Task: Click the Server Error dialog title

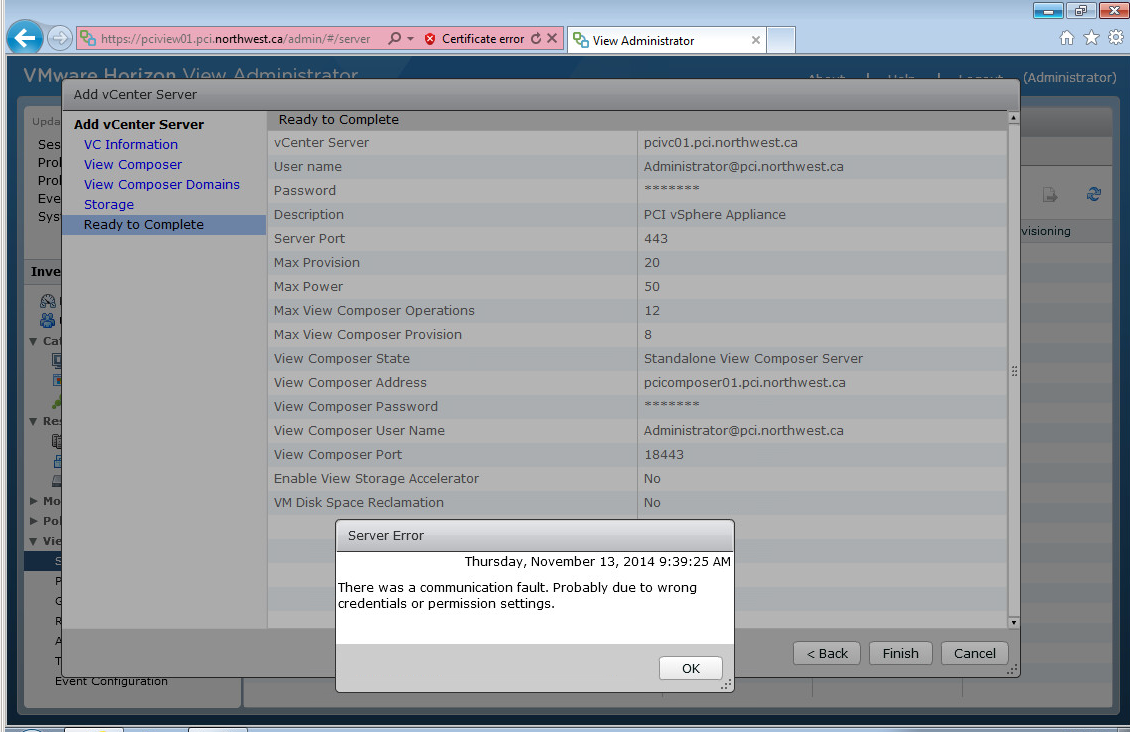Action: 386,535
